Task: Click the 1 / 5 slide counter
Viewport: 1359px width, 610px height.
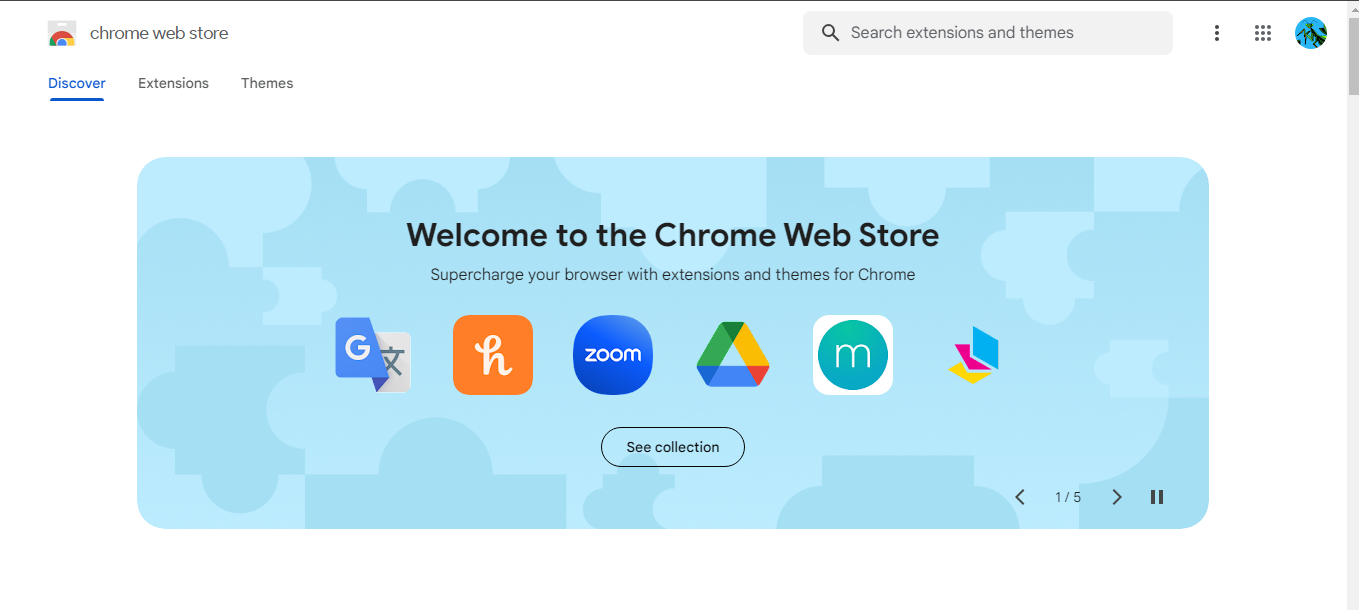Action: (1068, 497)
